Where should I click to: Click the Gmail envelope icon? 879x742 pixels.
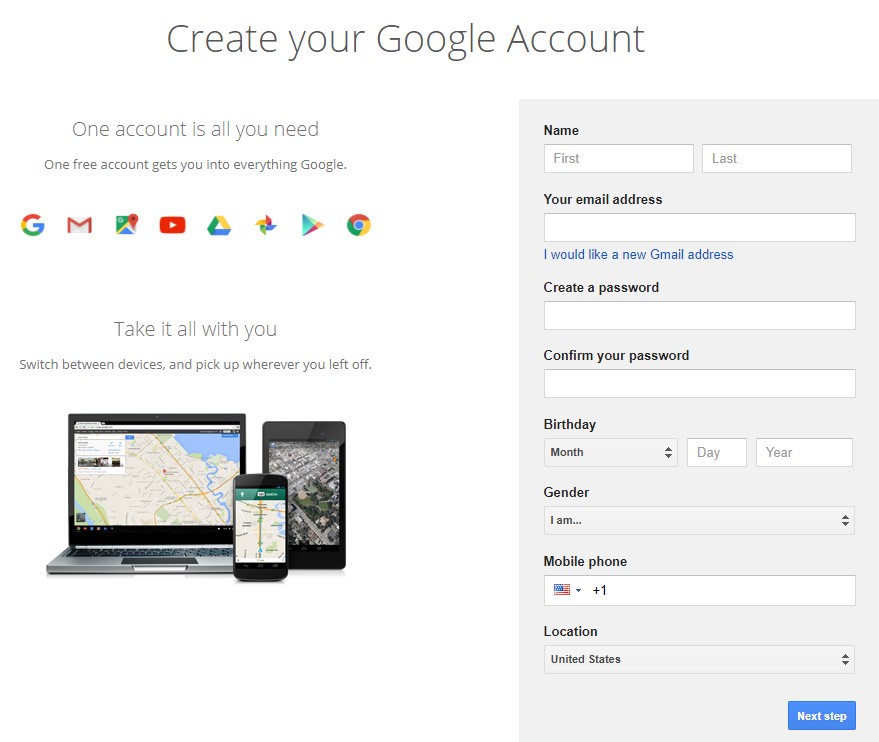80,225
